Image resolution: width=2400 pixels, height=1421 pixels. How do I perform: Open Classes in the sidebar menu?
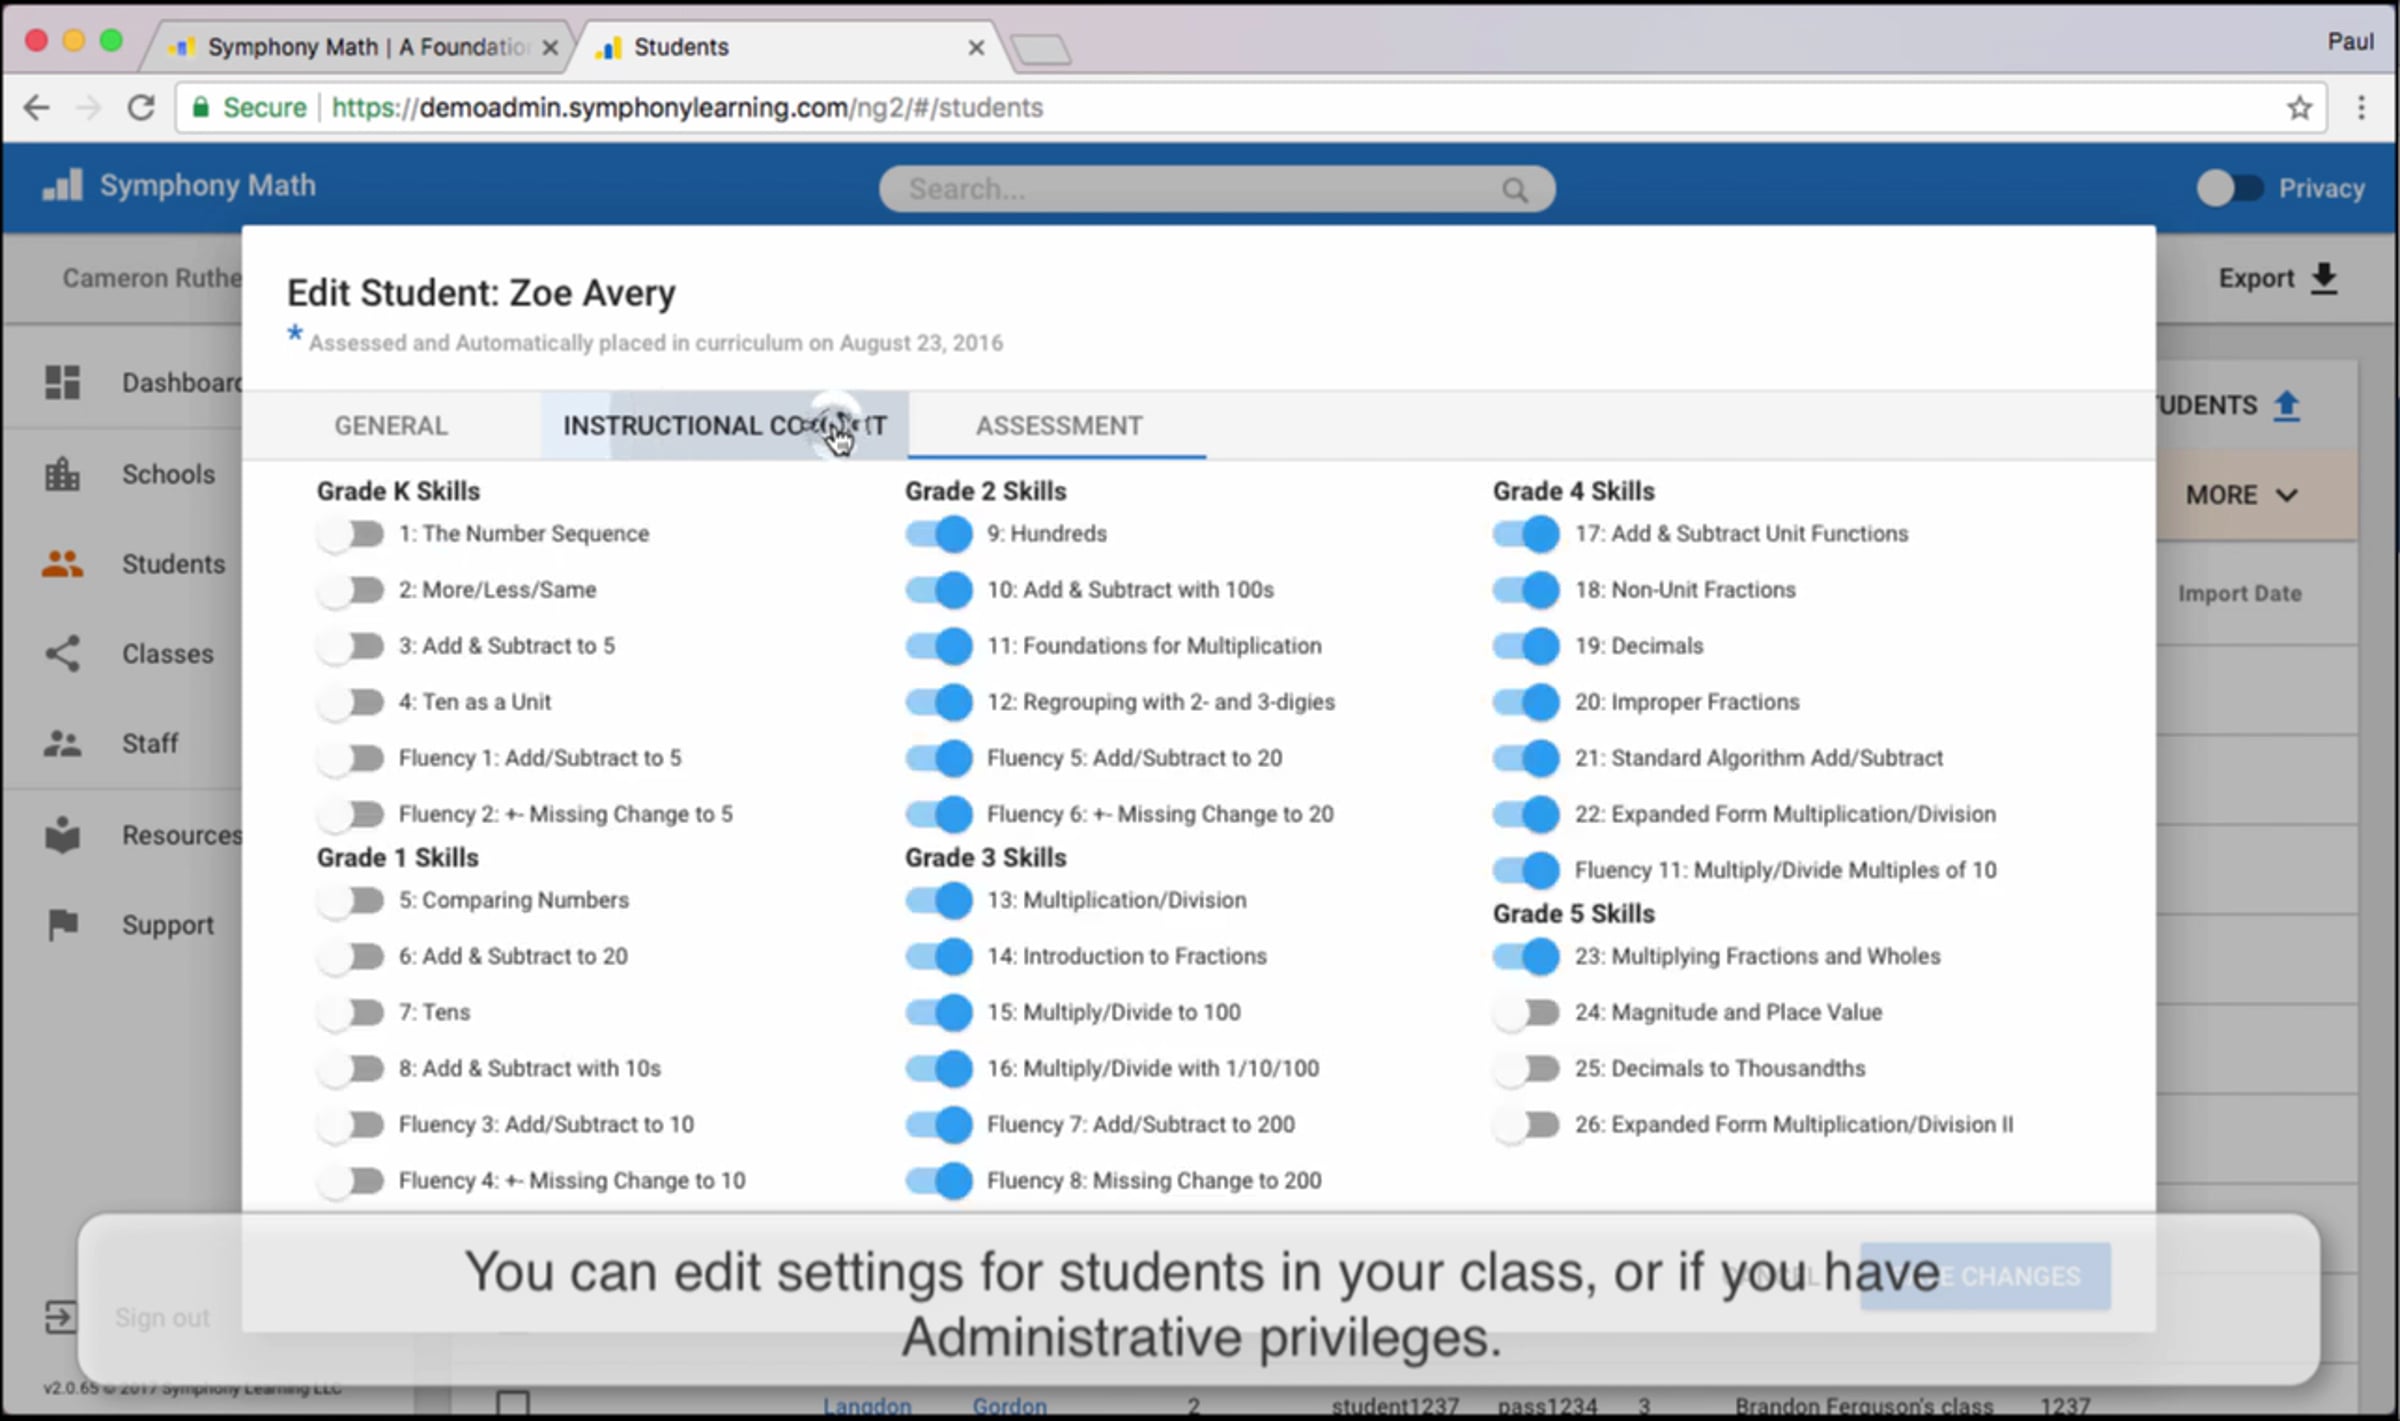pyautogui.click(x=168, y=654)
